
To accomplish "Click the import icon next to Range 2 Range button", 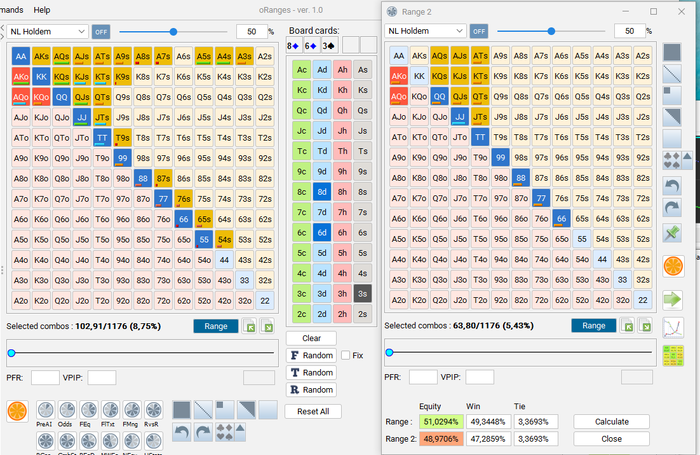I will tap(627, 326).
